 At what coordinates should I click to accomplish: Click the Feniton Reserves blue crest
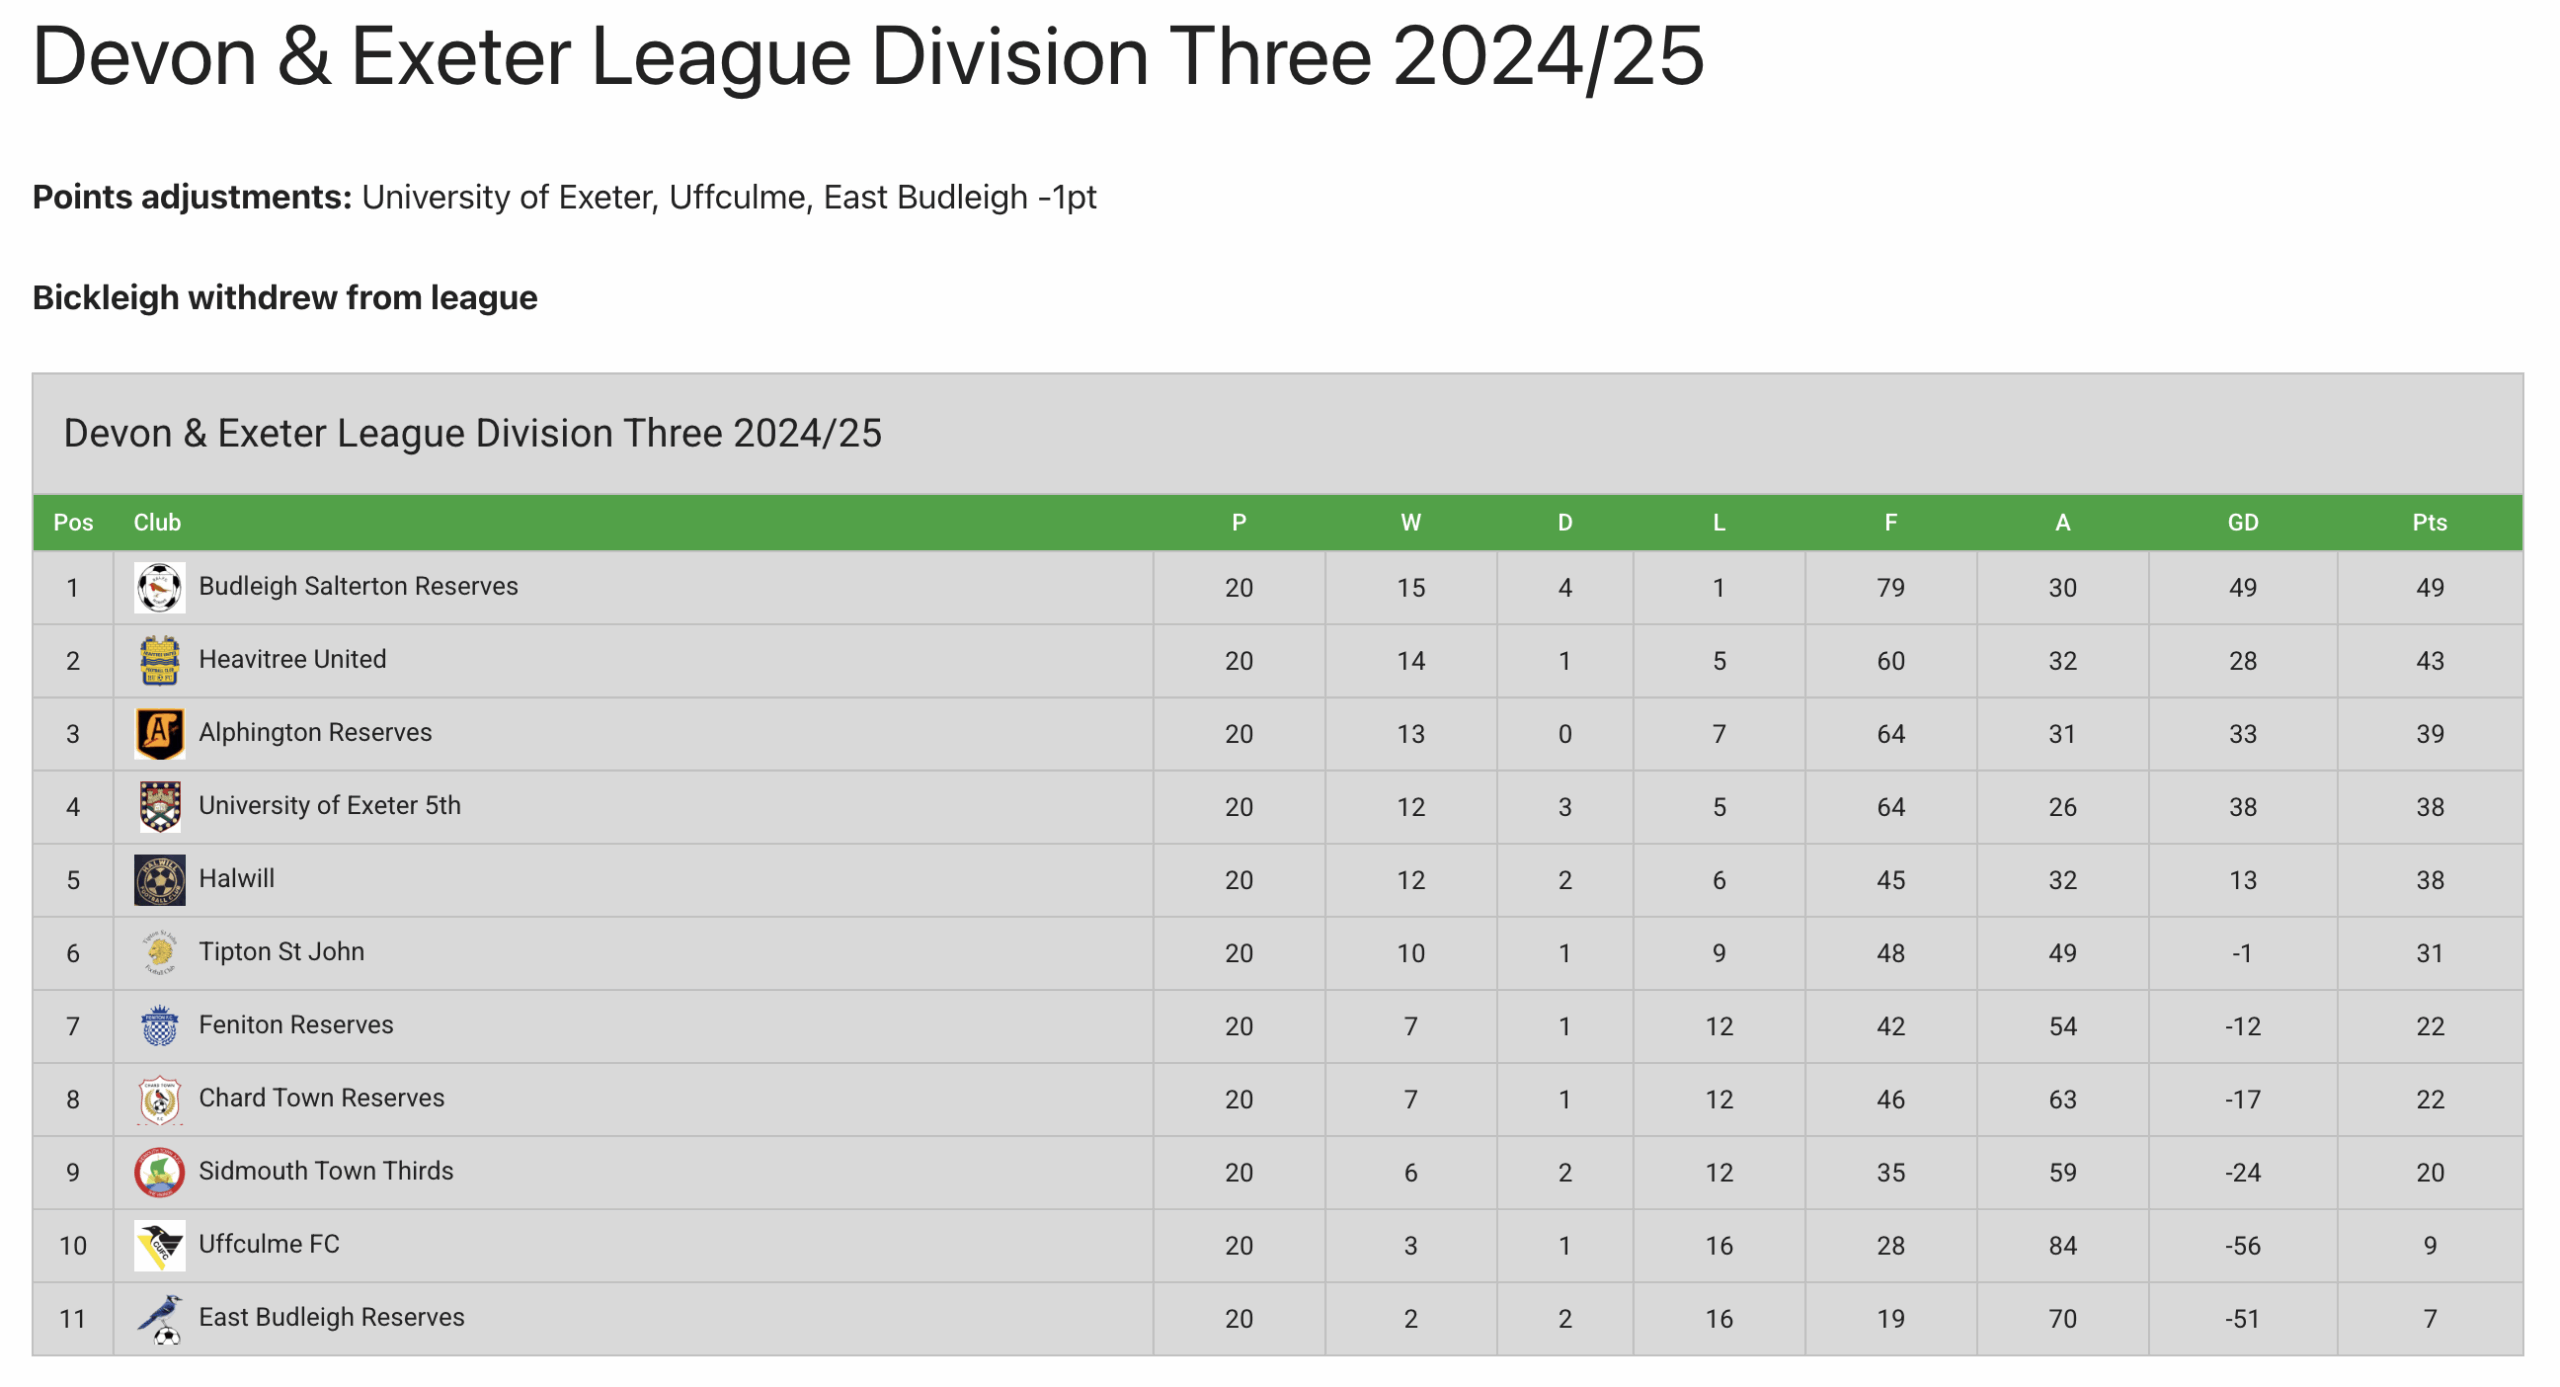(159, 1025)
